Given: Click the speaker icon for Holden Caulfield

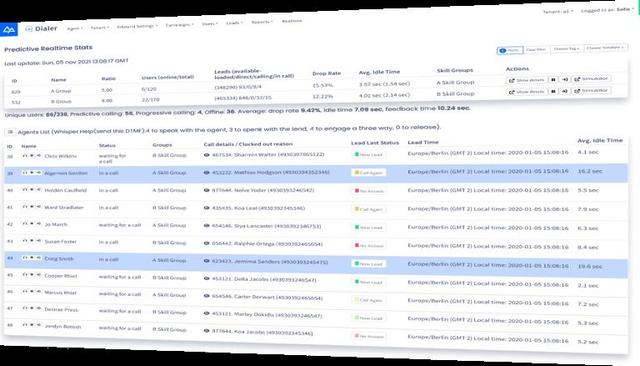Looking at the screenshot, I should point(38,189).
